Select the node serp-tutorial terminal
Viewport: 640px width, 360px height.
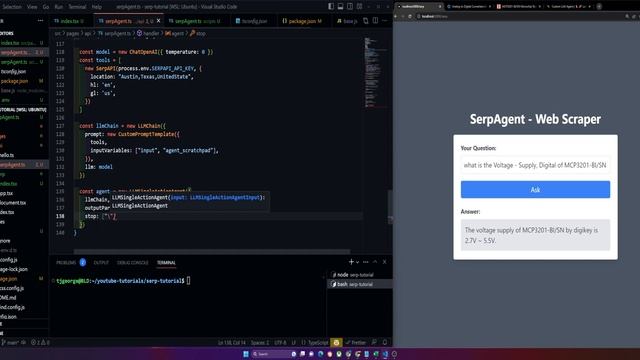pyautogui.click(x=359, y=275)
